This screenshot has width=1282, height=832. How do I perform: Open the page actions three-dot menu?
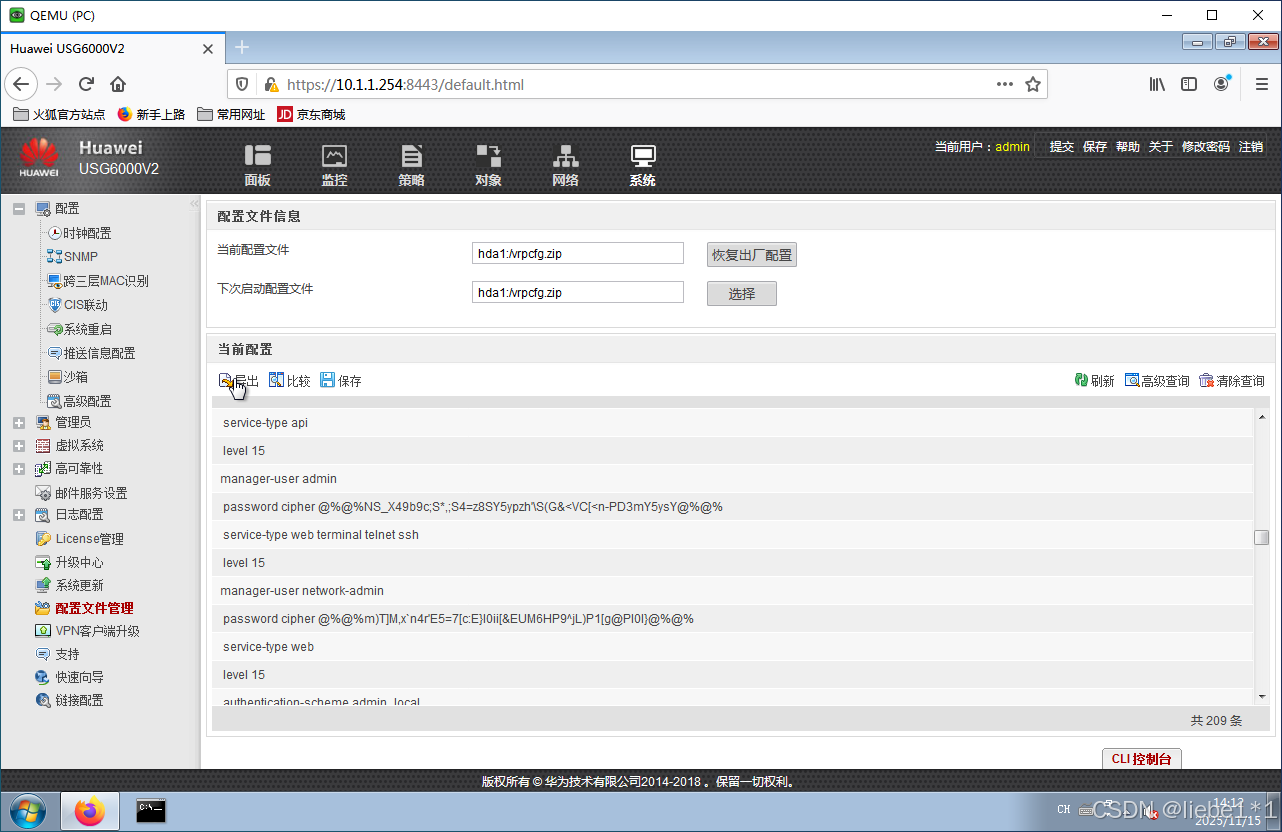[1005, 84]
